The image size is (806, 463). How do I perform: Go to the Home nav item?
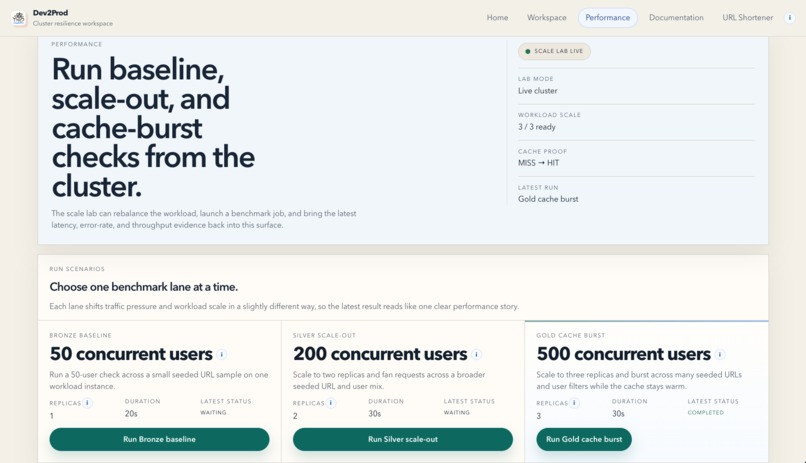pyautogui.click(x=497, y=17)
